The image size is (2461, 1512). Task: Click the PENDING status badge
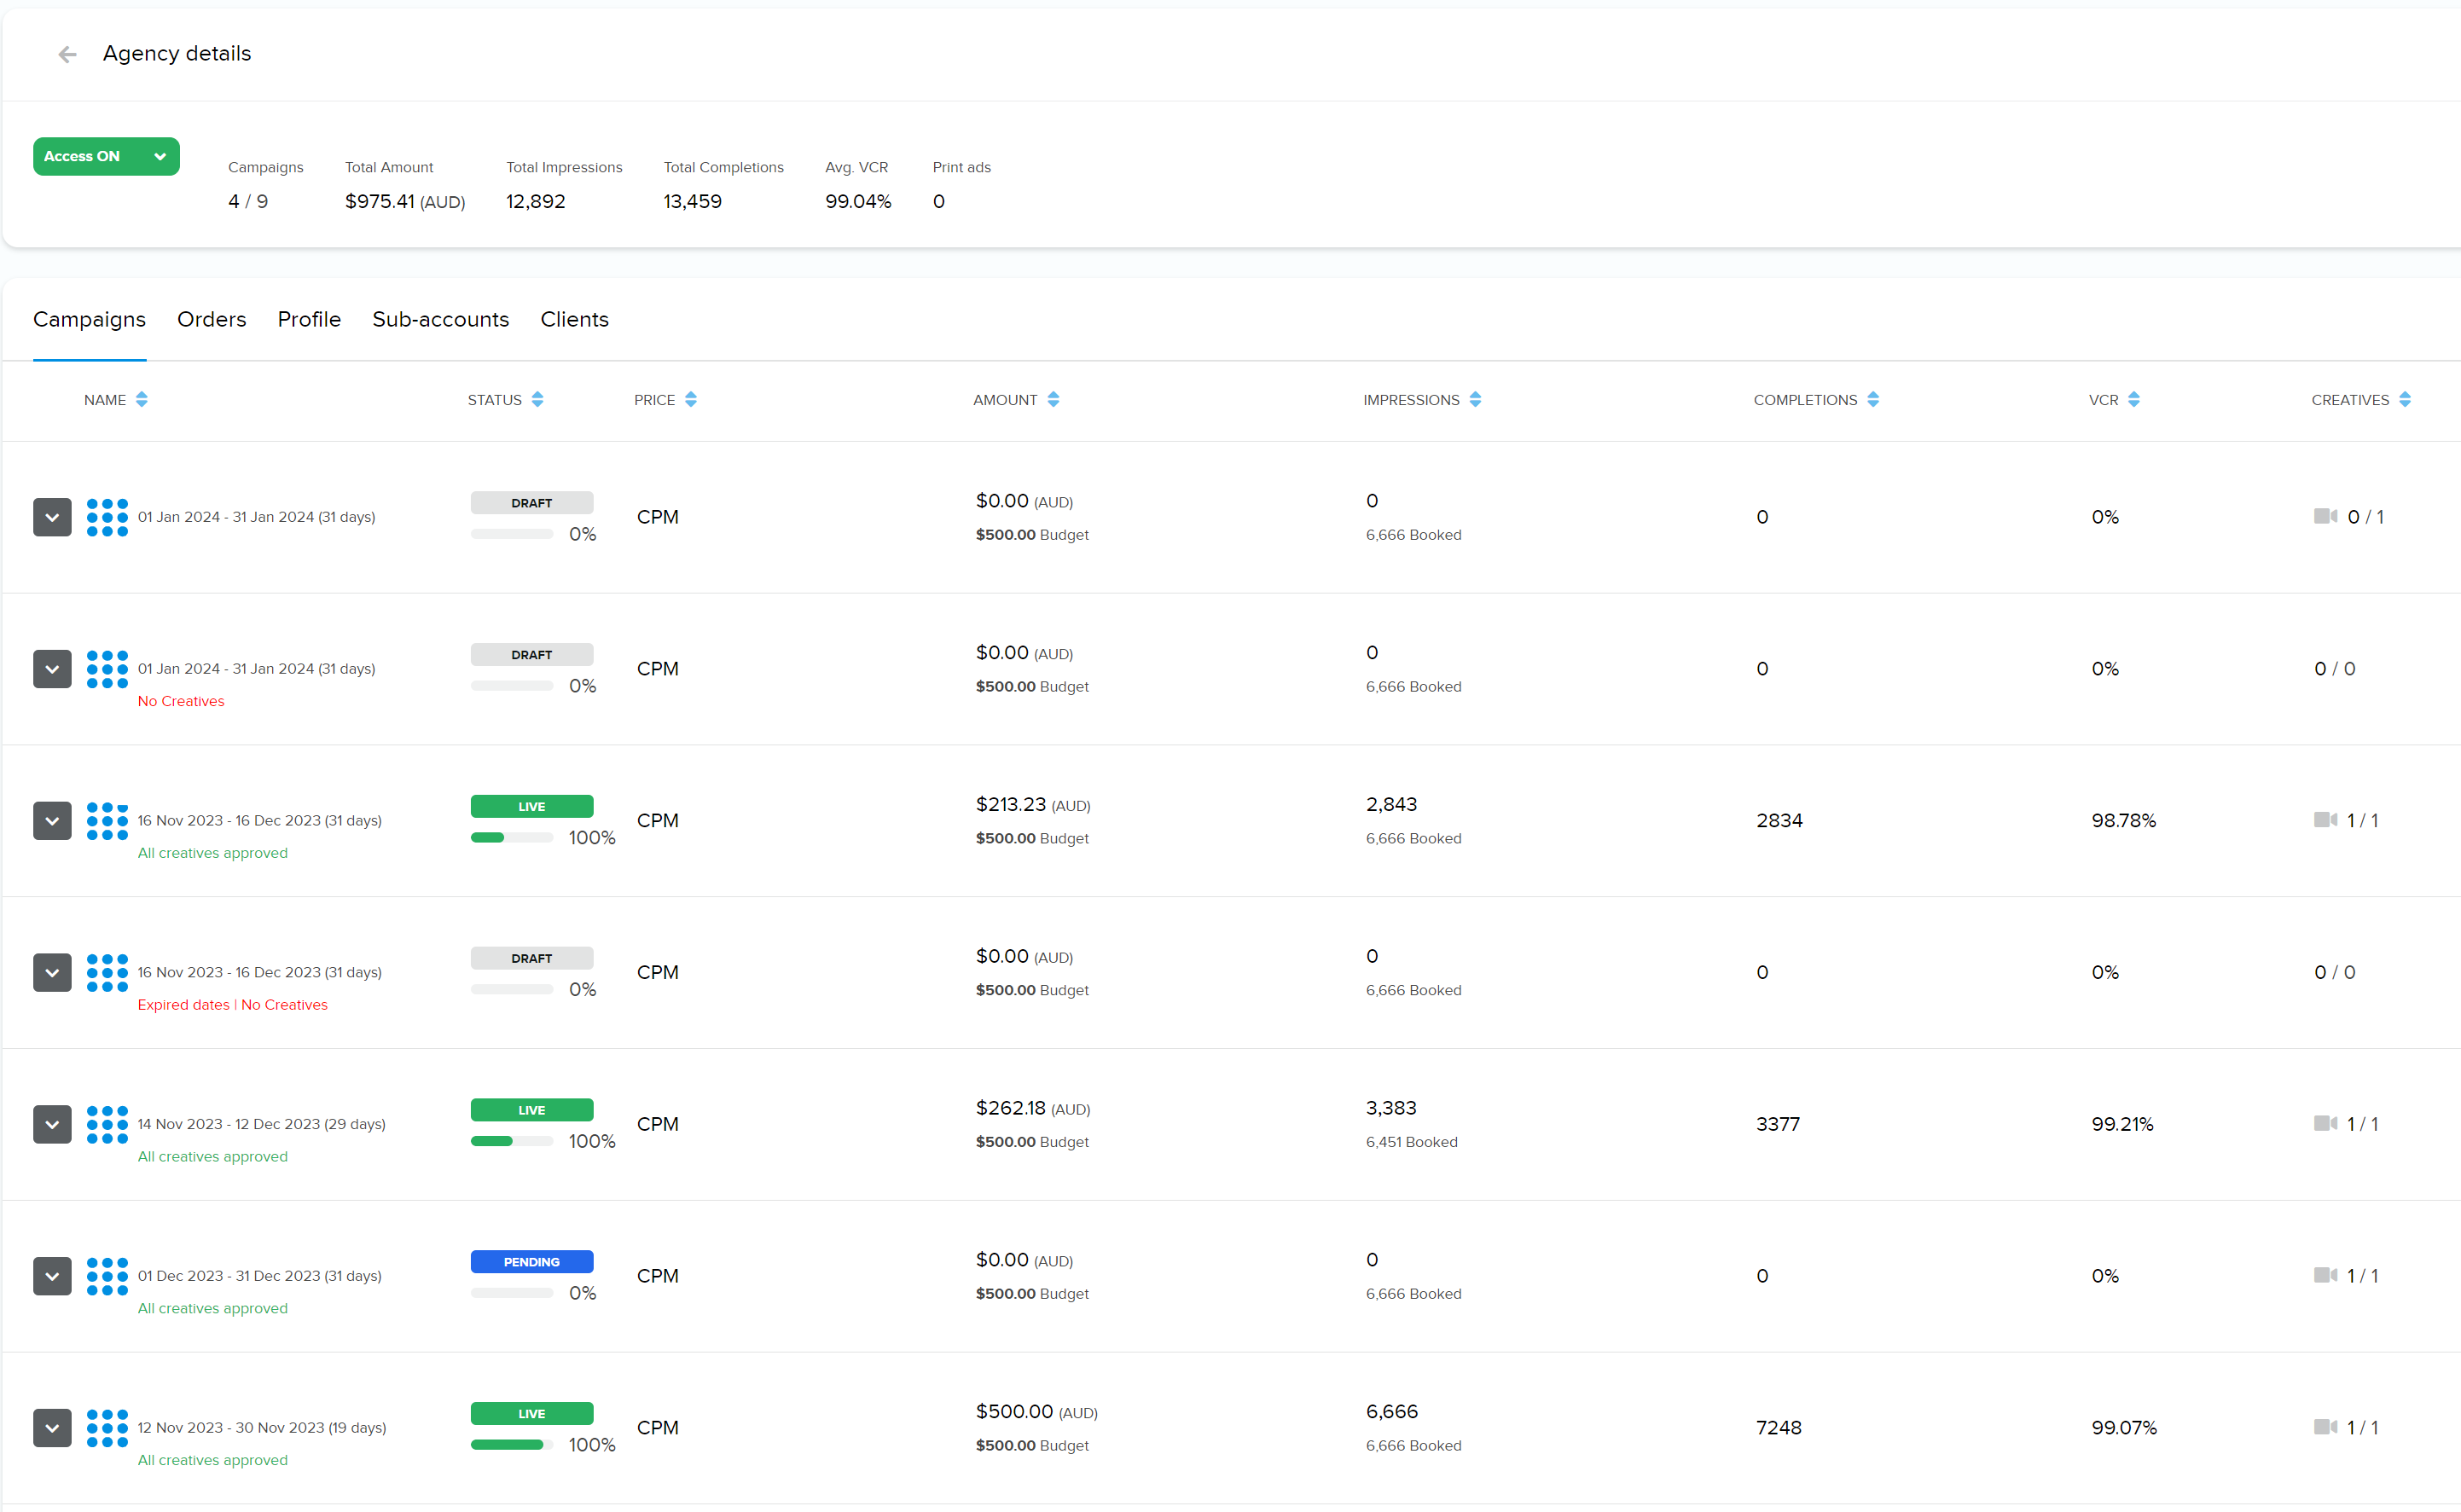532,1262
